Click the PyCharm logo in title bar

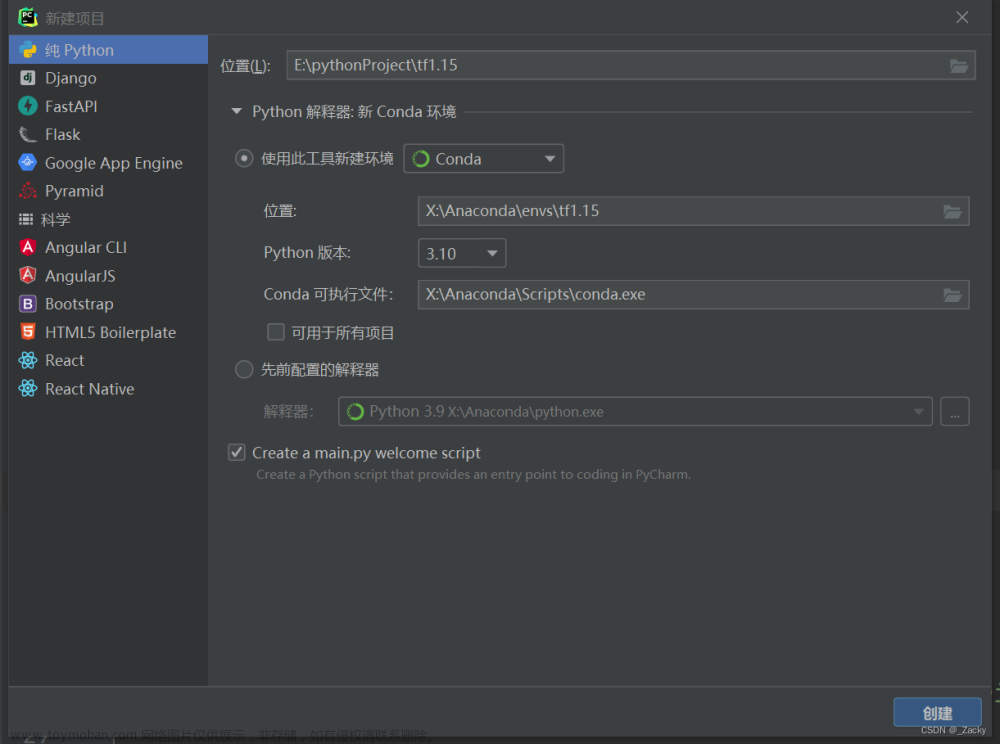28,17
